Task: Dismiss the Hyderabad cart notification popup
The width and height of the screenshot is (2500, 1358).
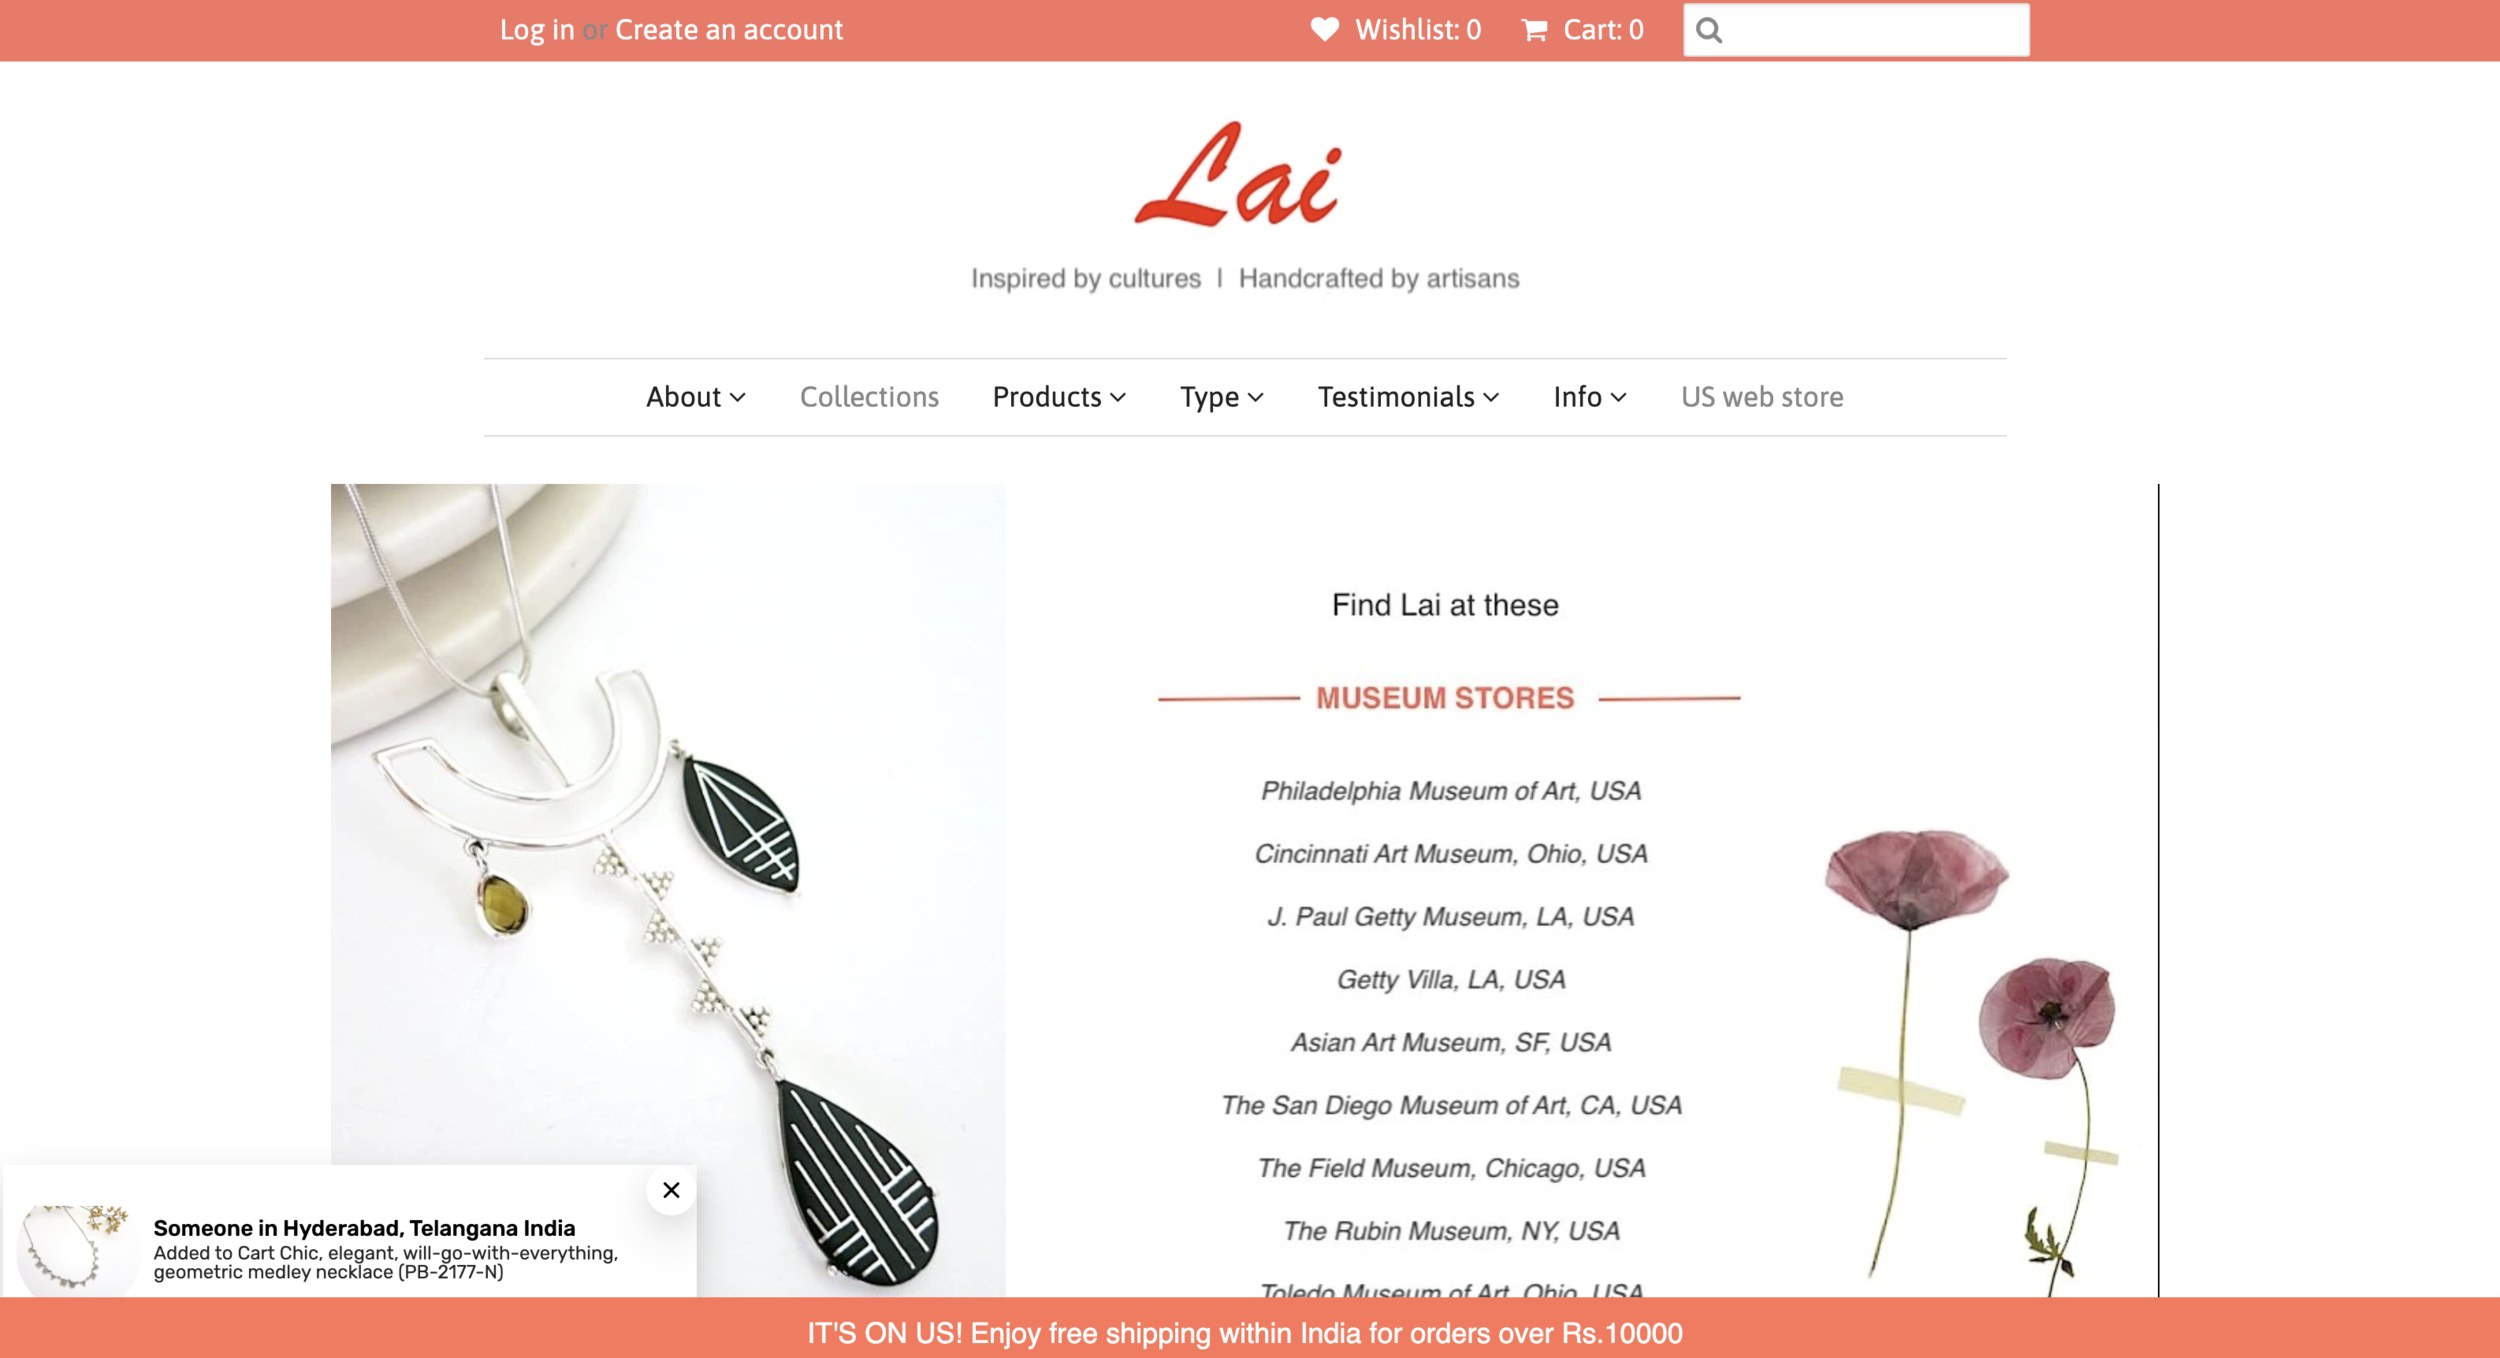Action: [x=671, y=1190]
